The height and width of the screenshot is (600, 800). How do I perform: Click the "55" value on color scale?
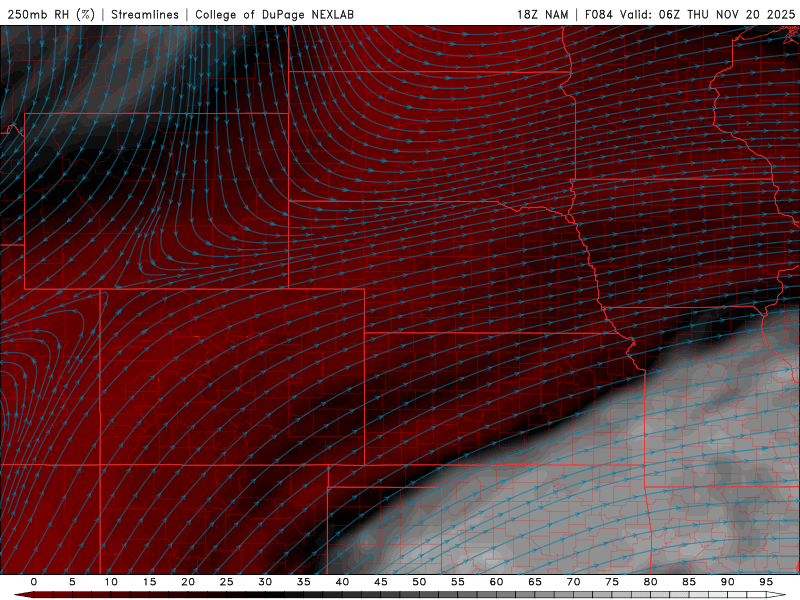coord(458,582)
